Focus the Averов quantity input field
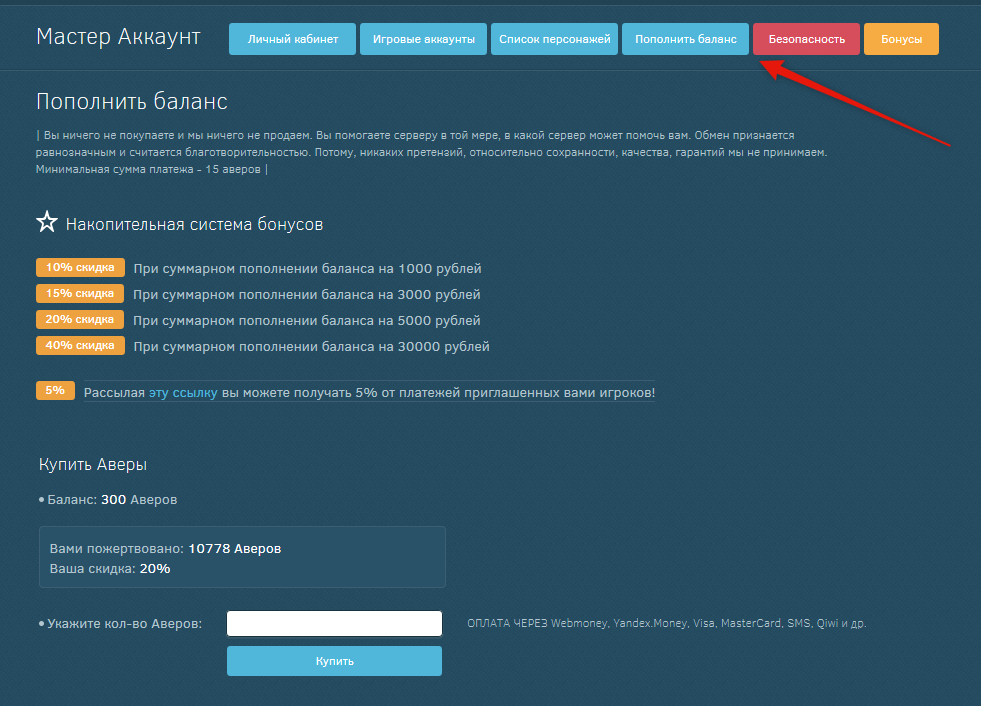Screen dimensions: 981x706 [334, 624]
